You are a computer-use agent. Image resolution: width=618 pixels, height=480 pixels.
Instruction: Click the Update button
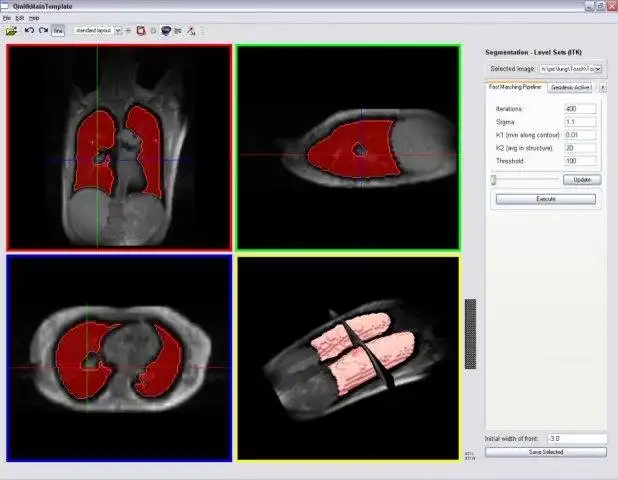point(581,180)
